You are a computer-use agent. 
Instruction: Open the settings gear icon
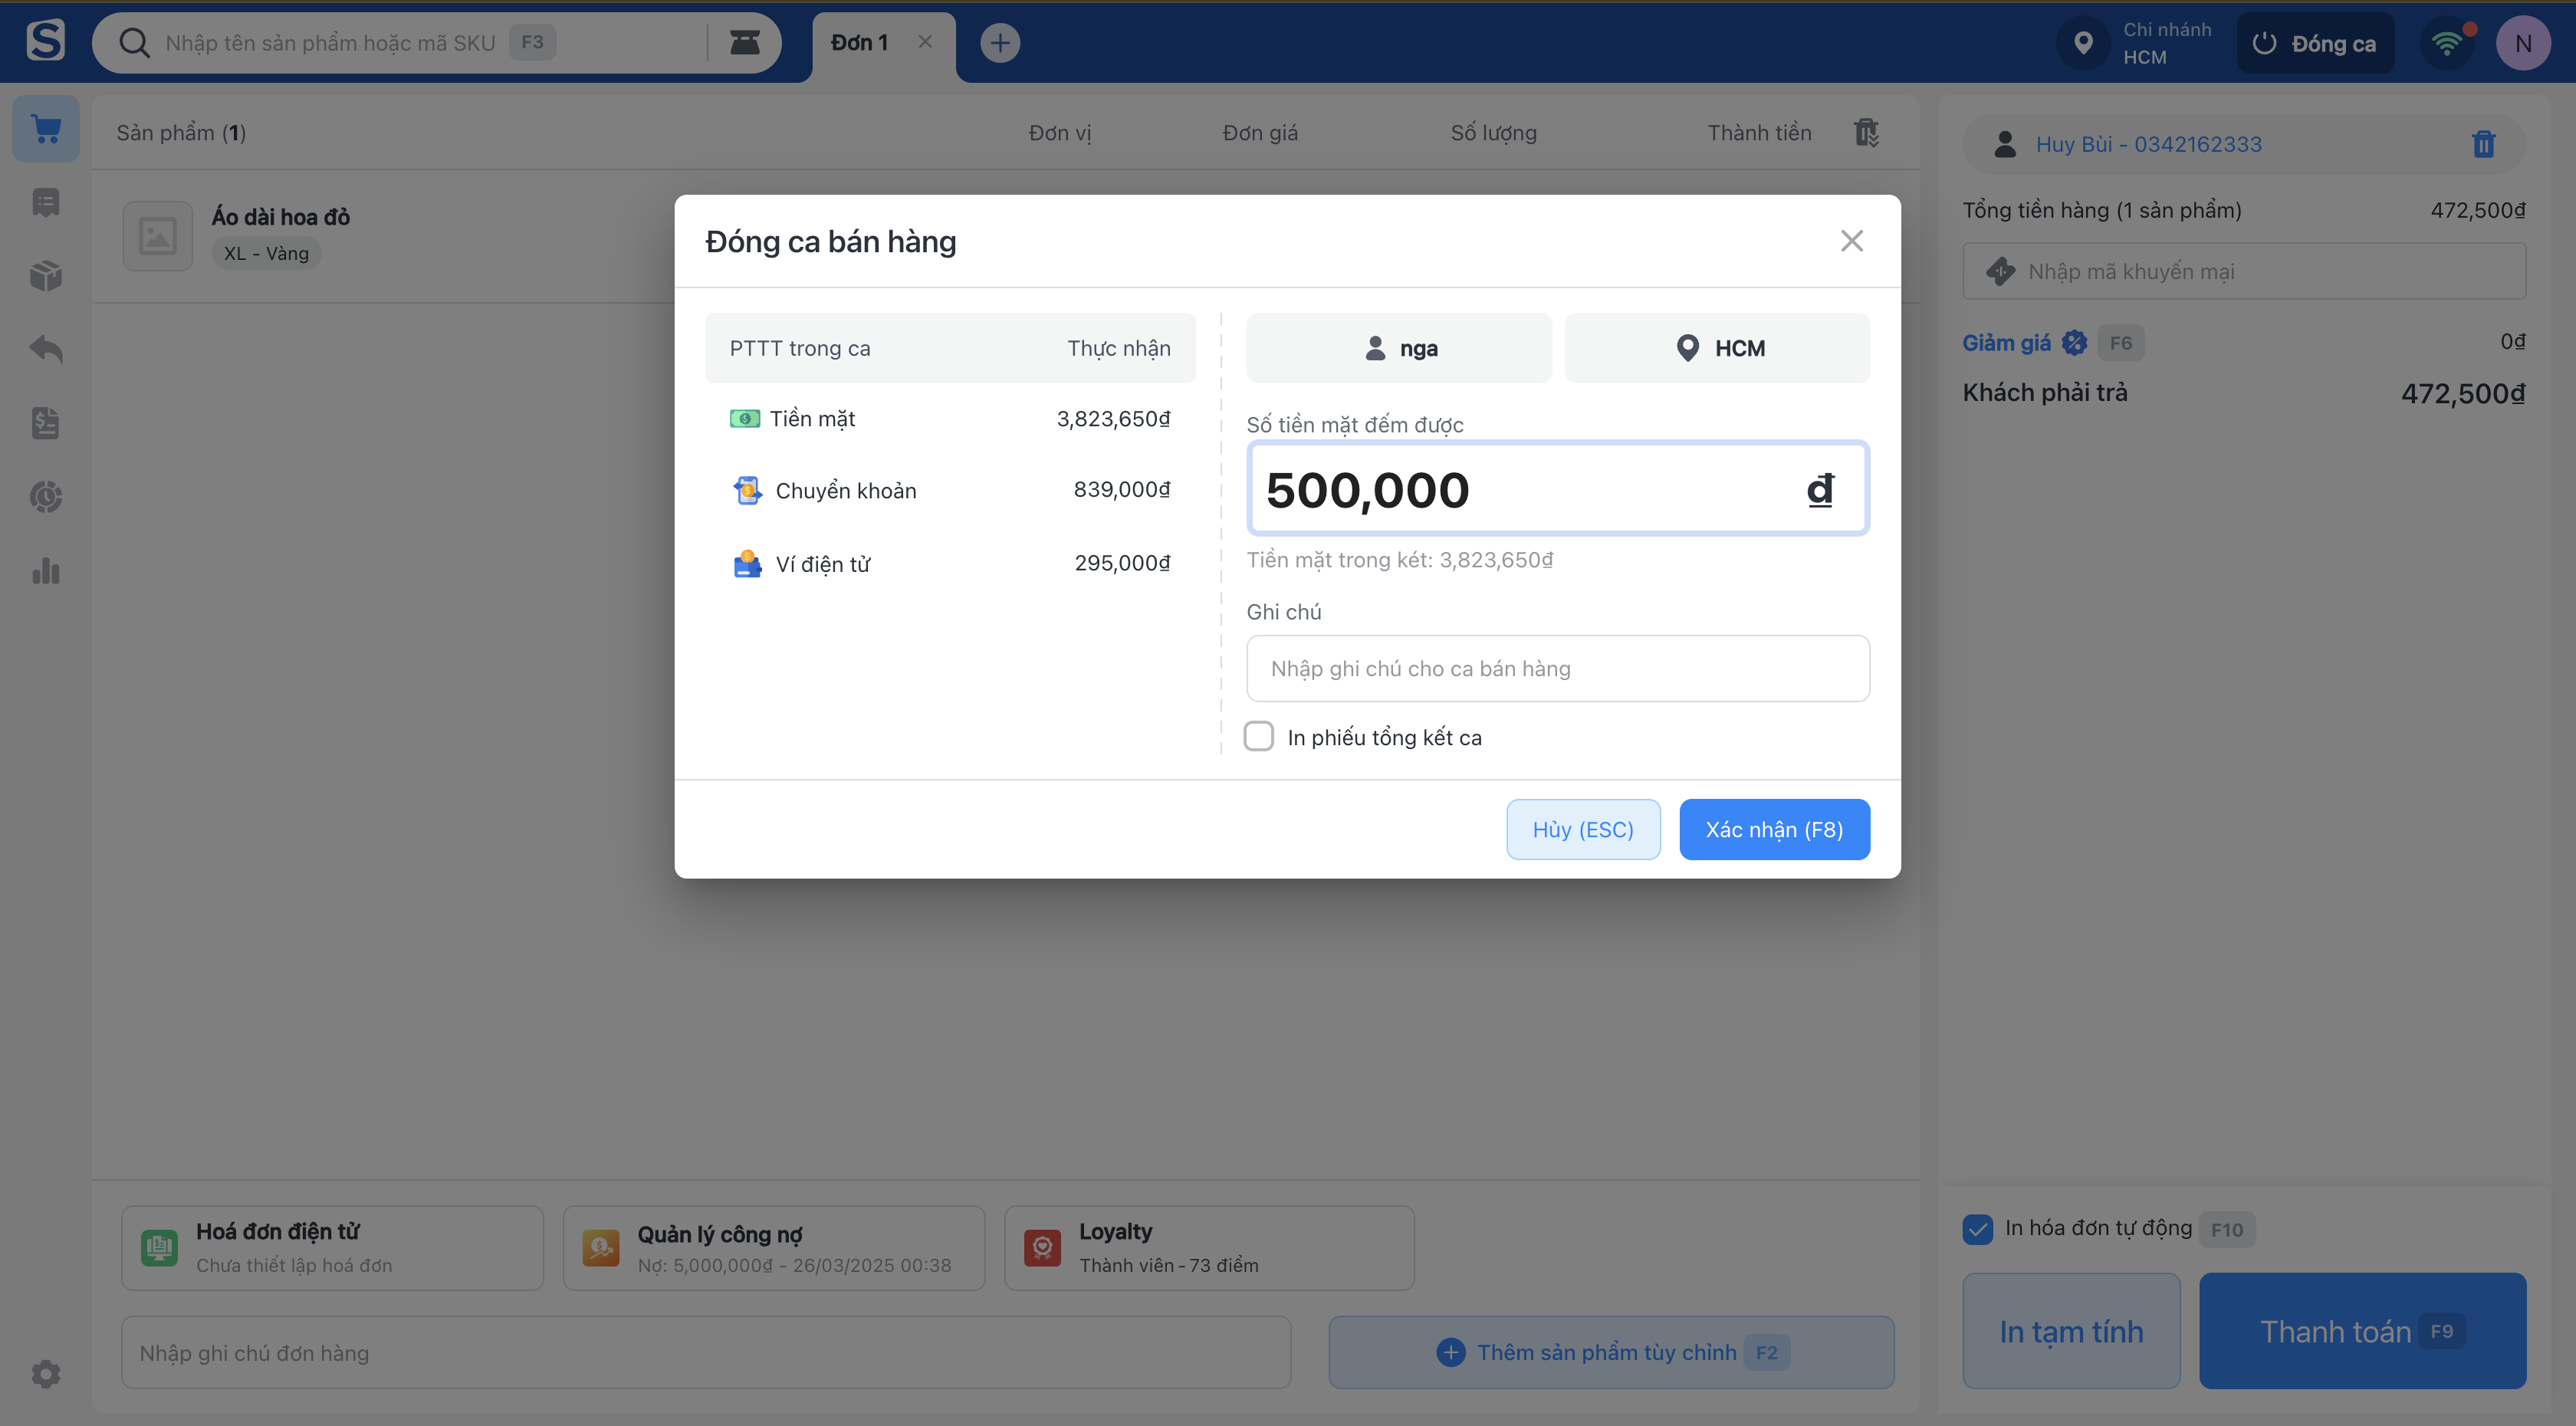[x=46, y=1373]
